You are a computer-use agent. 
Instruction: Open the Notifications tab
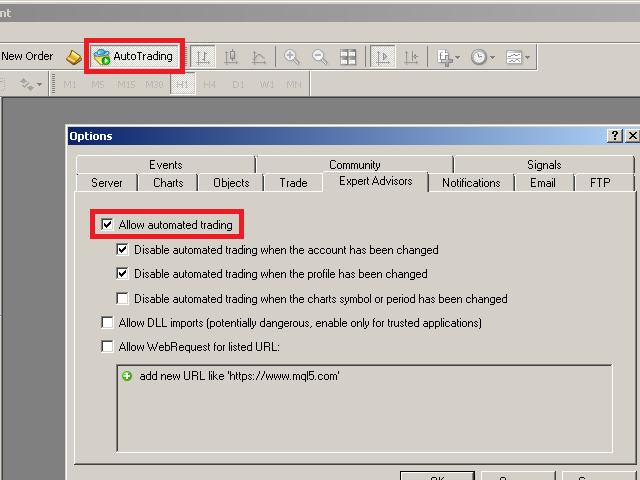click(x=471, y=182)
